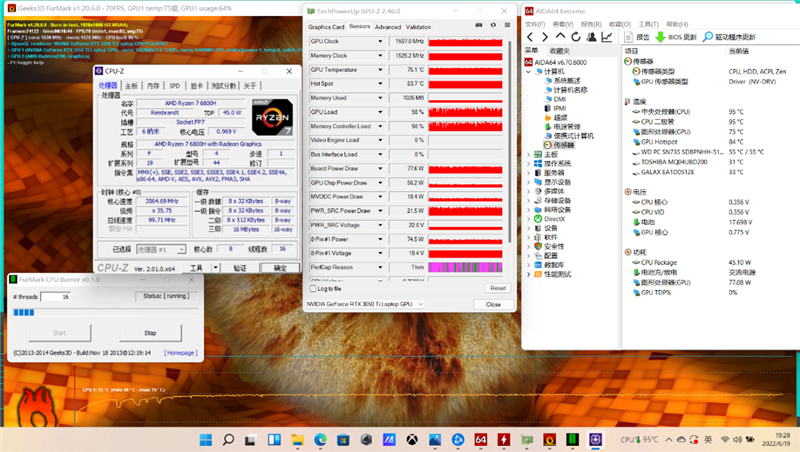Select DirectX item in AIDA64 tree

point(549,219)
